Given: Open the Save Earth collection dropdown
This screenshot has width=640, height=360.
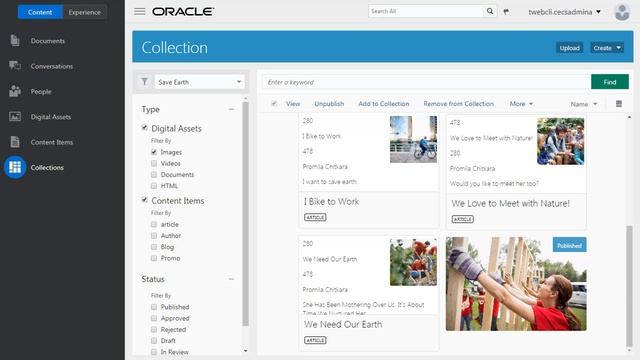Looking at the screenshot, I should [x=199, y=82].
